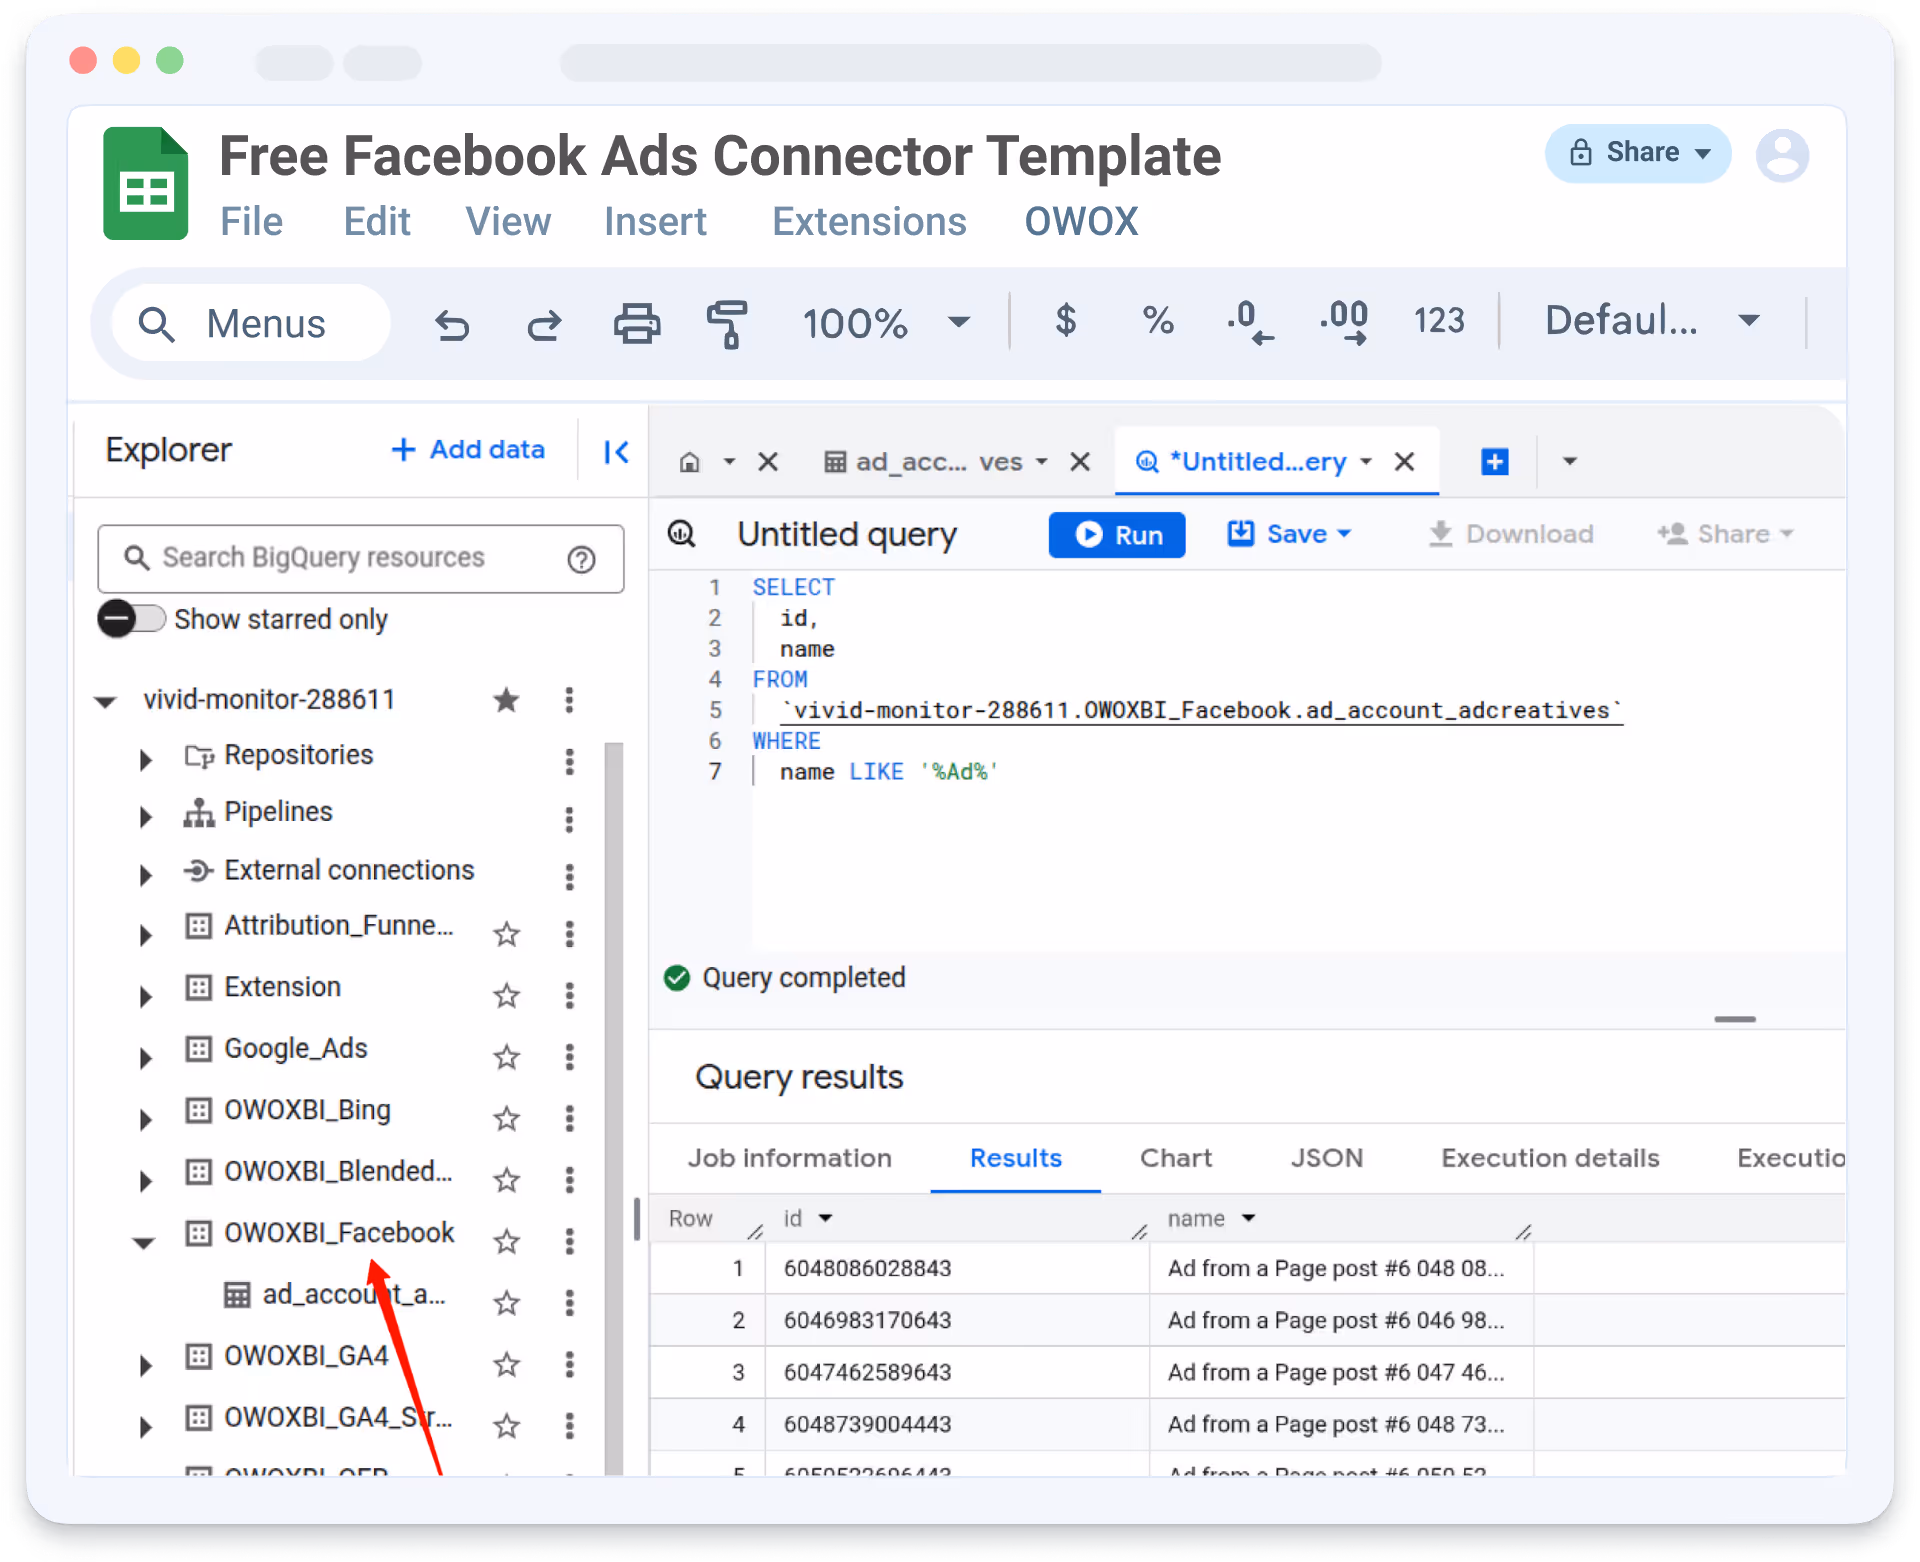Screen dimensions: 1920x1562
Task: Click the print icon in toolbar
Action: coord(637,324)
